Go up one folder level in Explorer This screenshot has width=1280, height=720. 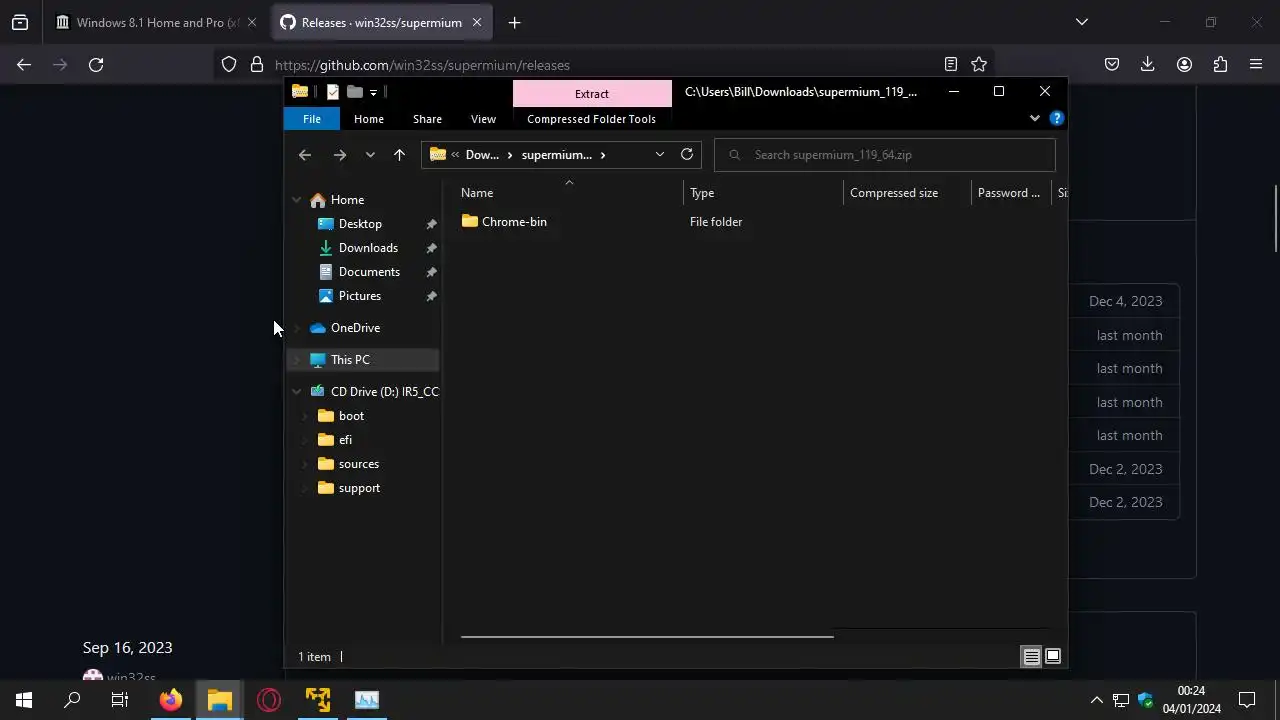(399, 155)
